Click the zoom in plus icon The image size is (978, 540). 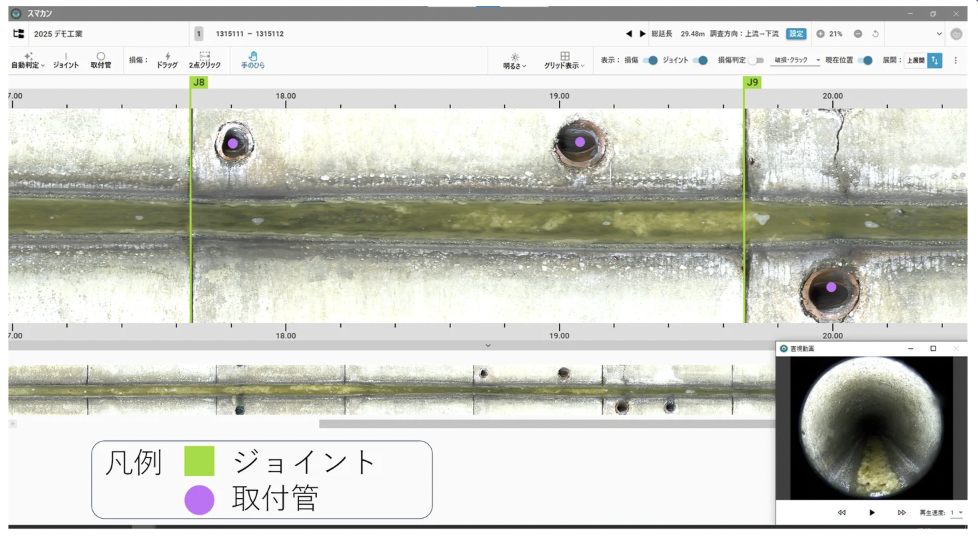pyautogui.click(x=820, y=34)
